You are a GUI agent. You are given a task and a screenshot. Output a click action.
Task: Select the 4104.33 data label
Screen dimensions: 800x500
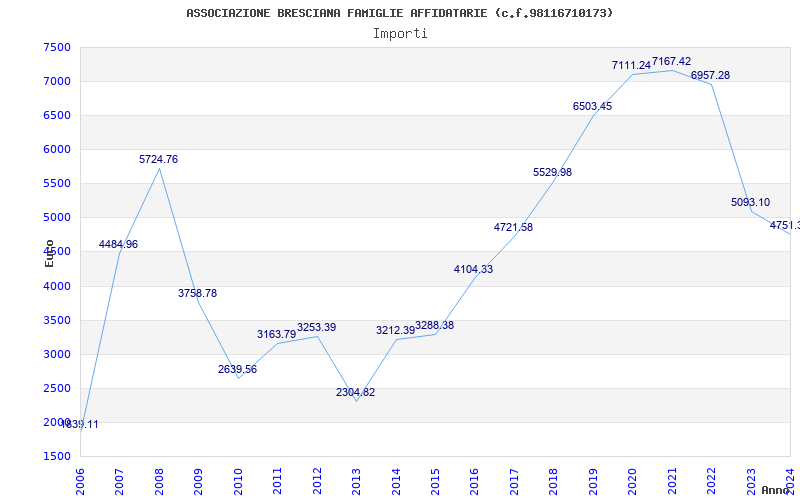pyautogui.click(x=473, y=269)
